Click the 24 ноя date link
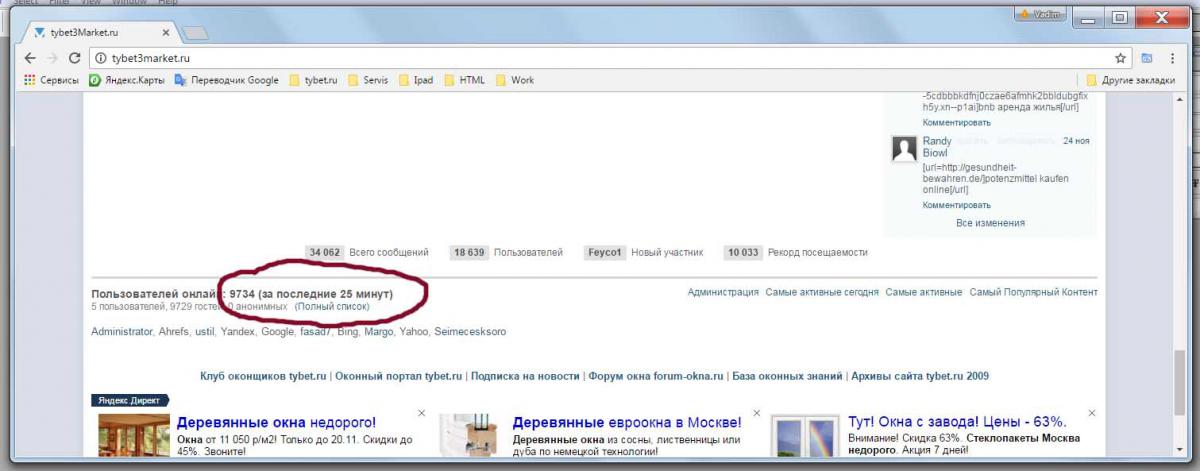The width and height of the screenshot is (1200, 471). 1077,141
